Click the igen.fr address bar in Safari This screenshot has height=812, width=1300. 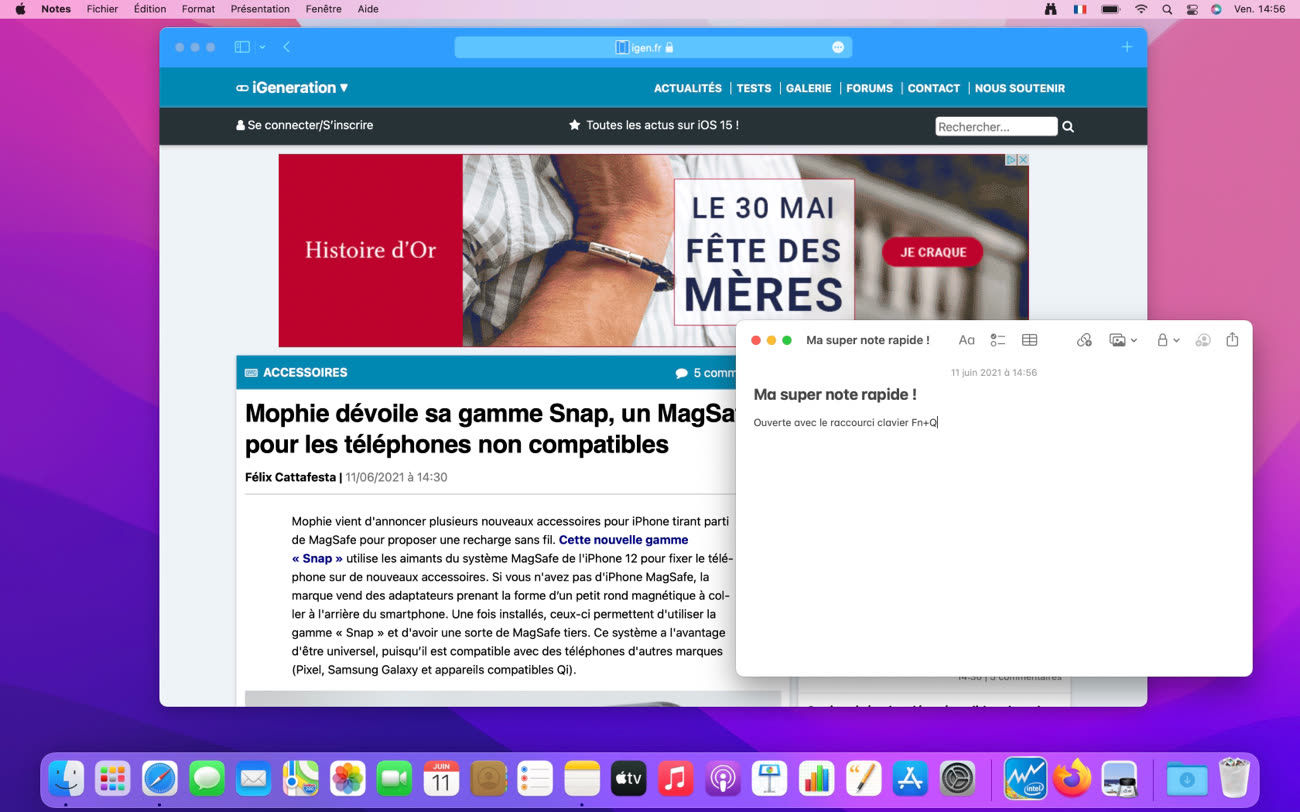[x=653, y=47]
